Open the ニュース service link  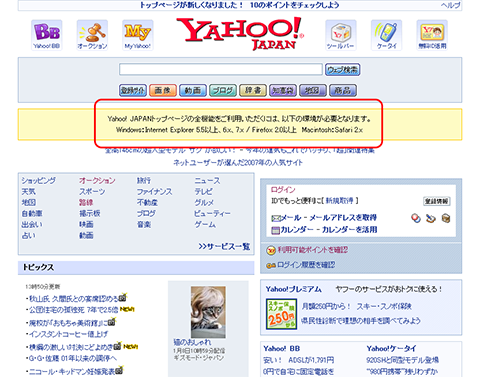point(207,181)
